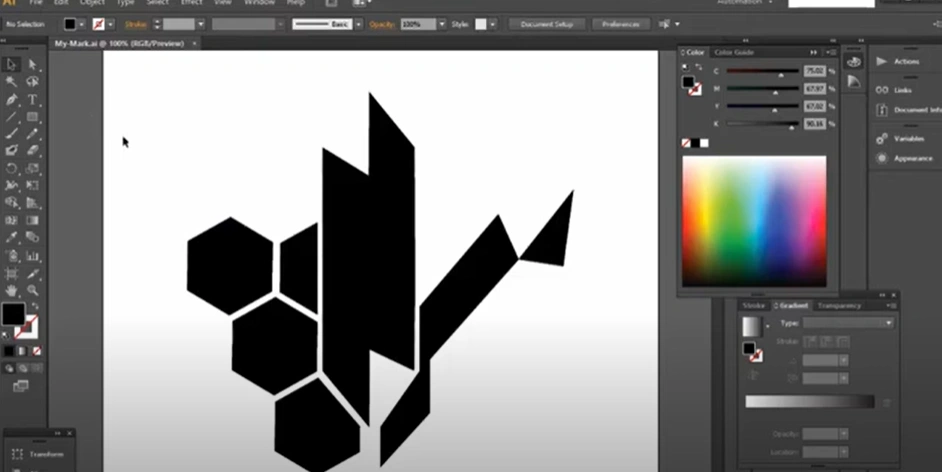Select the Free Transform tool
Image resolution: width=942 pixels, height=472 pixels.
click(x=32, y=186)
